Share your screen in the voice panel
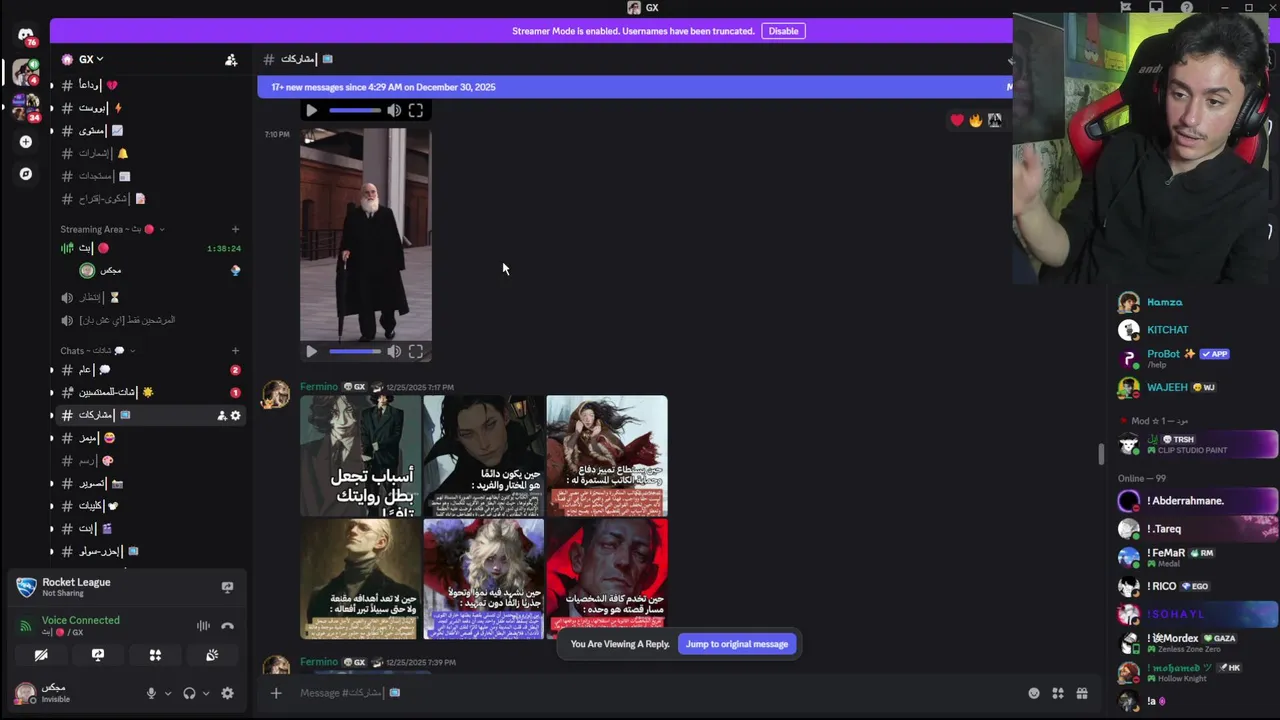 (98, 655)
